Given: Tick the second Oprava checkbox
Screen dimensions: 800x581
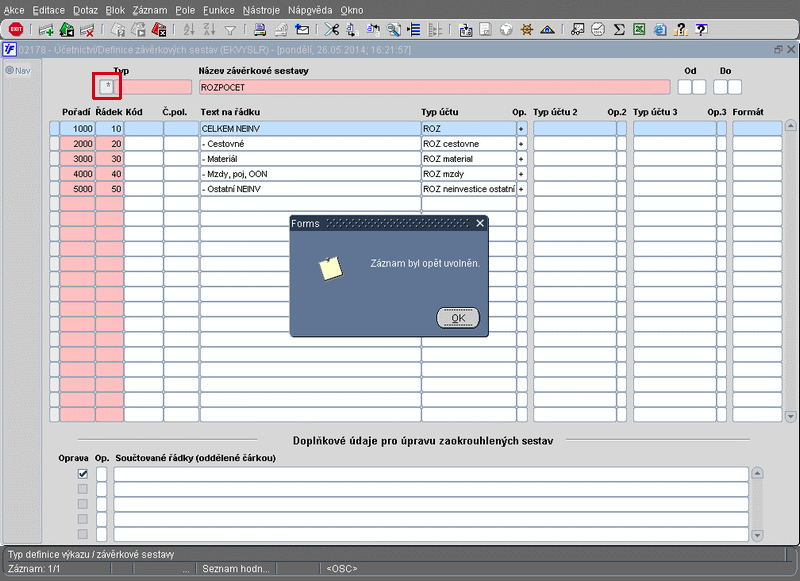Looking at the screenshot, I should point(83,489).
